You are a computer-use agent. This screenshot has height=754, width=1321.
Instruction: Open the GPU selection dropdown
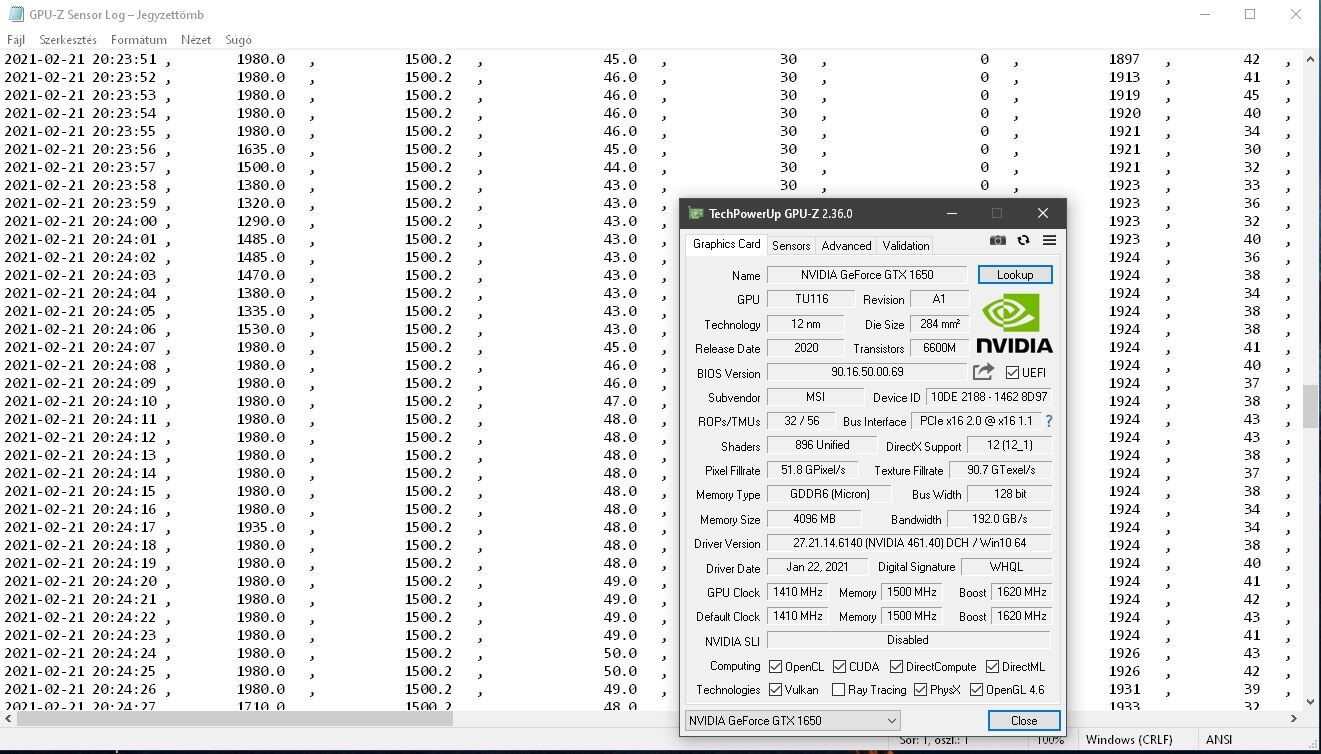(792, 720)
